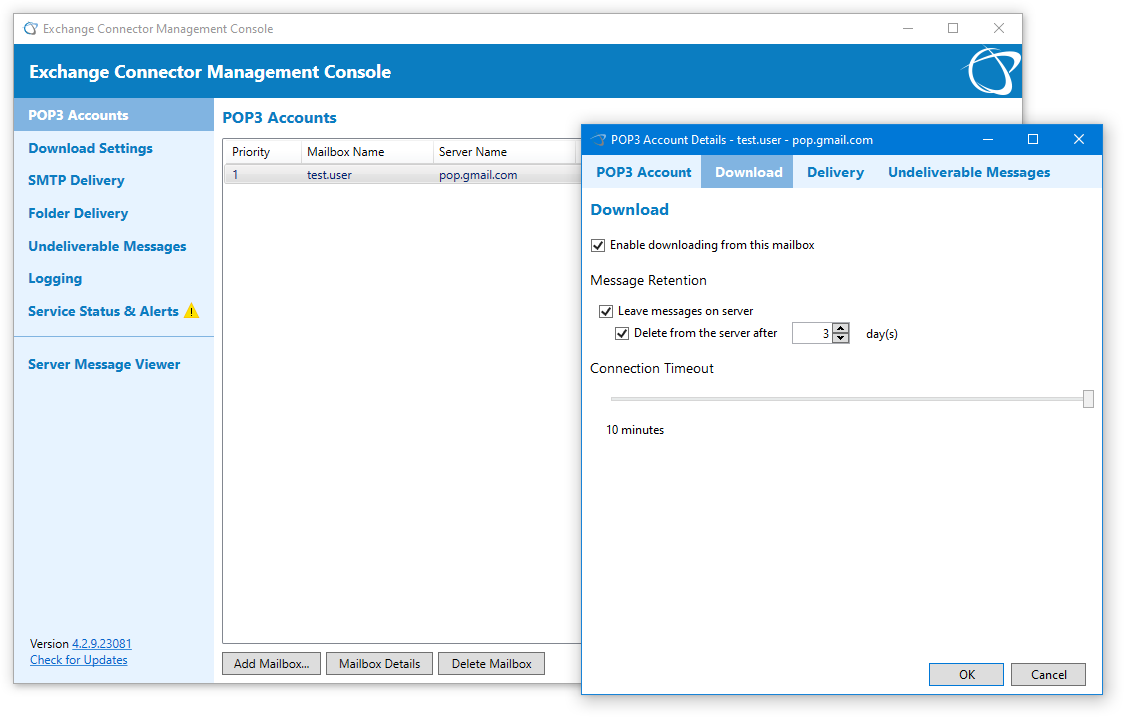Maximize the Exchange Connector Management Console window
The image size is (1124, 717).
[953, 29]
